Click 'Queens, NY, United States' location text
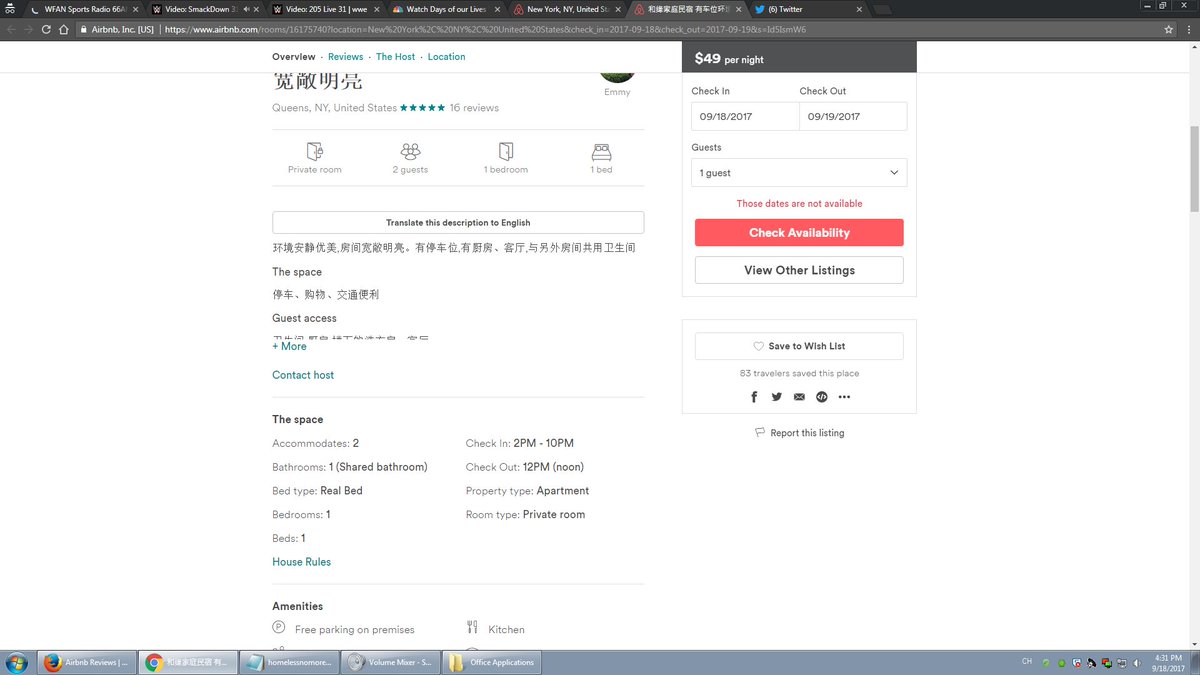Screen dimensions: 1200x675 (334, 108)
